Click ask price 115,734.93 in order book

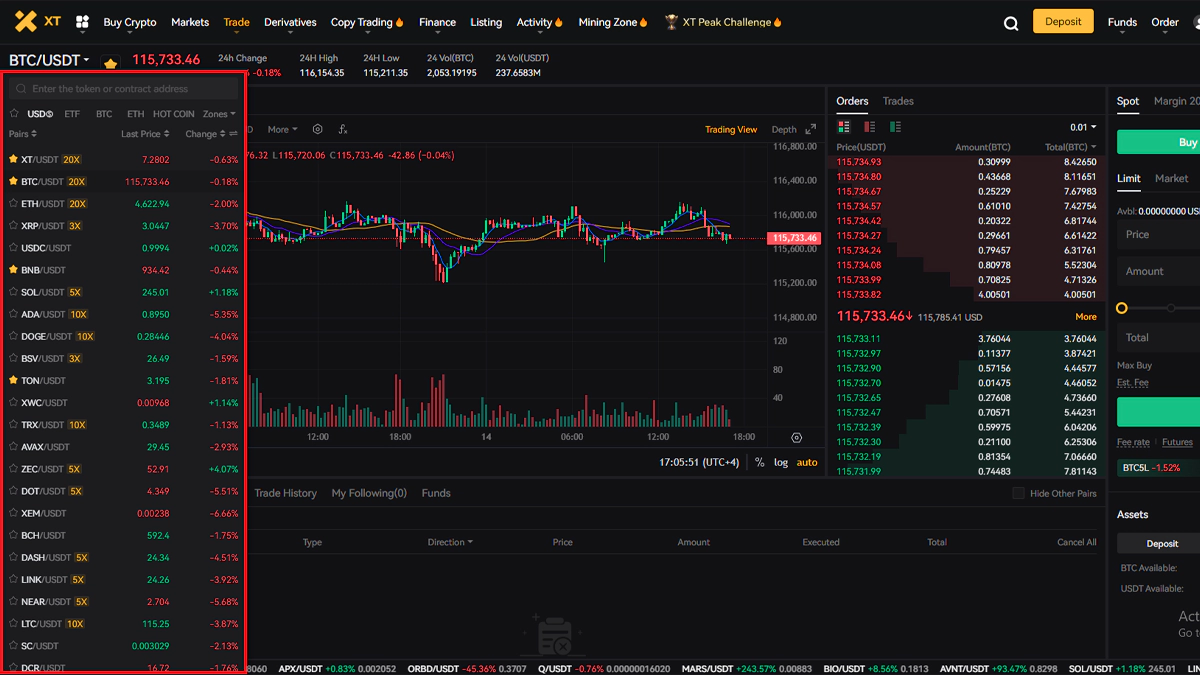coord(859,162)
